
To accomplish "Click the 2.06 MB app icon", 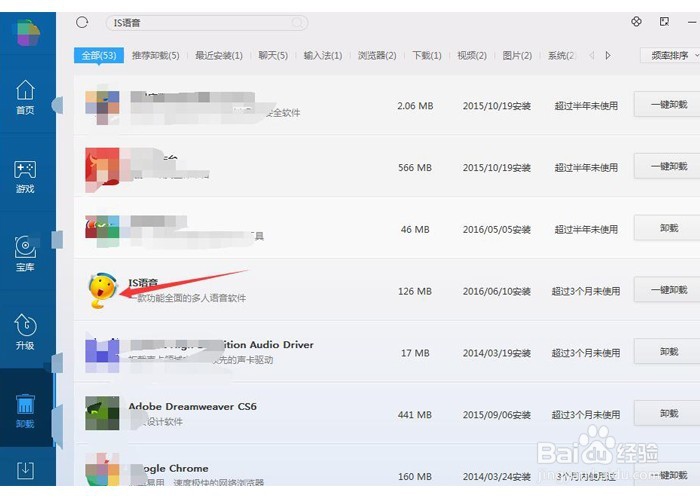I will pyautogui.click(x=102, y=107).
